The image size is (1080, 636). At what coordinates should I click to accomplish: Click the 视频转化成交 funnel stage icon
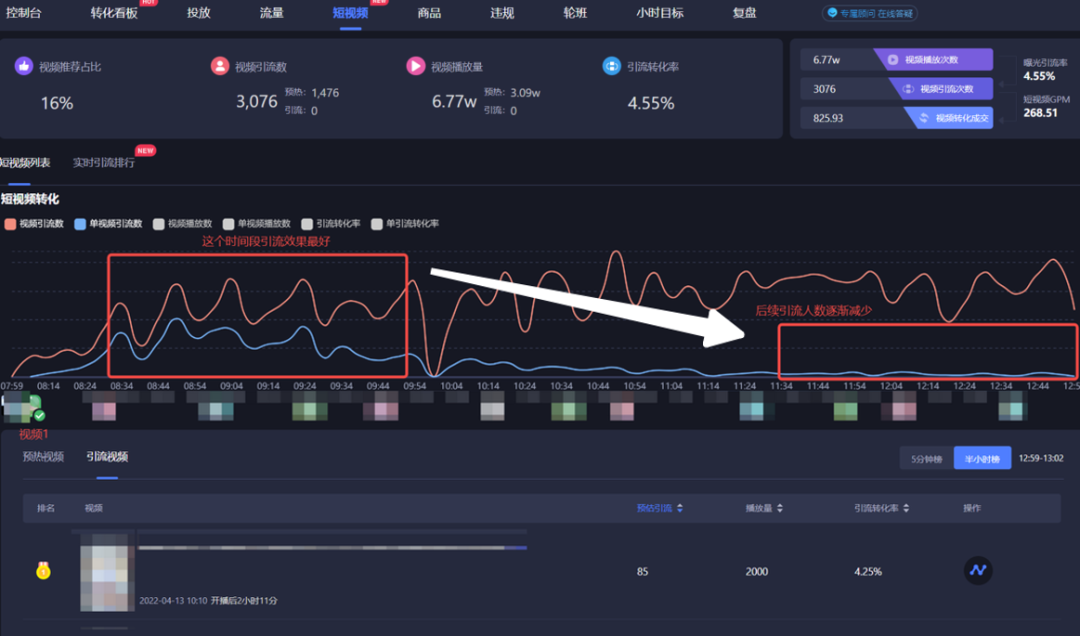[x=923, y=118]
